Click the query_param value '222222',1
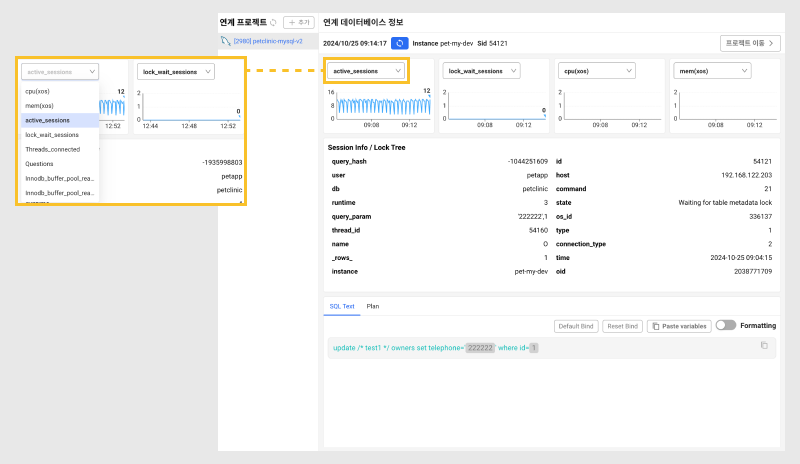Image resolution: width=800 pixels, height=464 pixels. [533, 216]
